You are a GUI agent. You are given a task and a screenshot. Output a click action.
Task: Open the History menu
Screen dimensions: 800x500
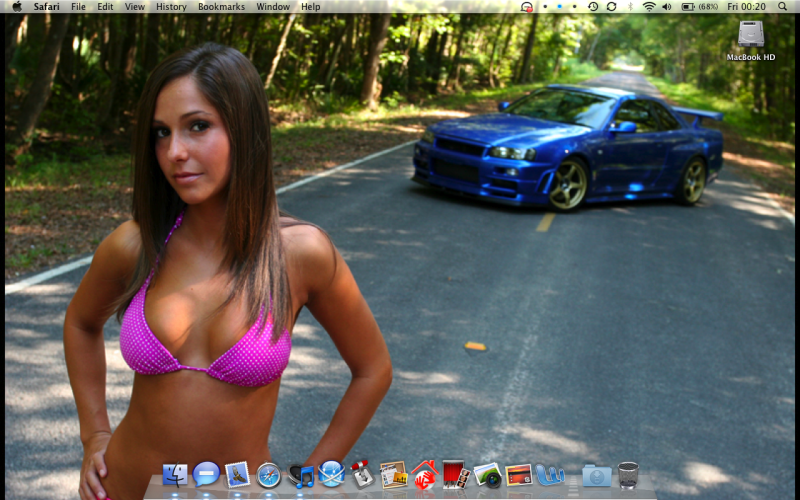[171, 7]
